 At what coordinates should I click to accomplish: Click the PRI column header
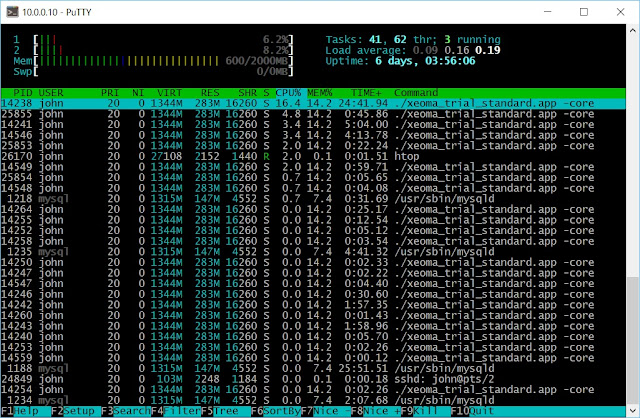[x=110, y=93]
